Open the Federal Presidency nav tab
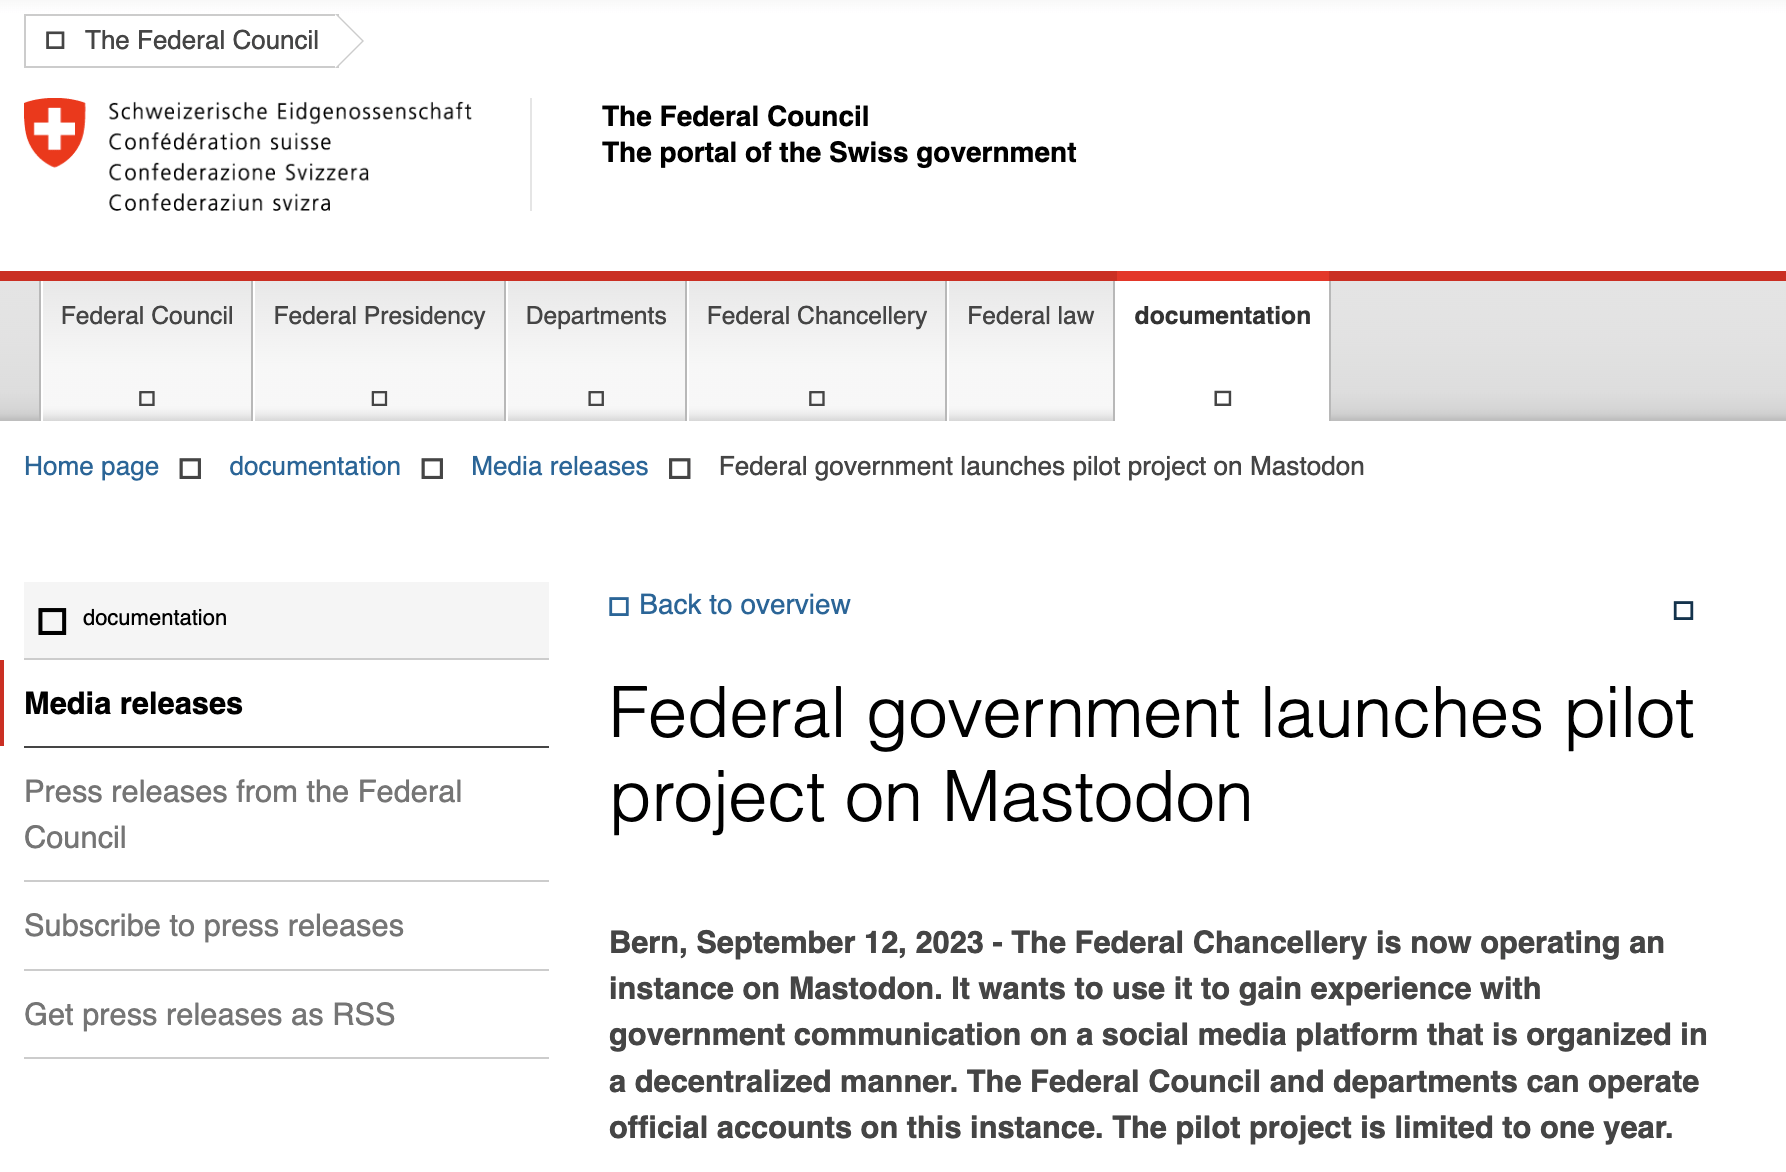The image size is (1786, 1172). point(379,350)
